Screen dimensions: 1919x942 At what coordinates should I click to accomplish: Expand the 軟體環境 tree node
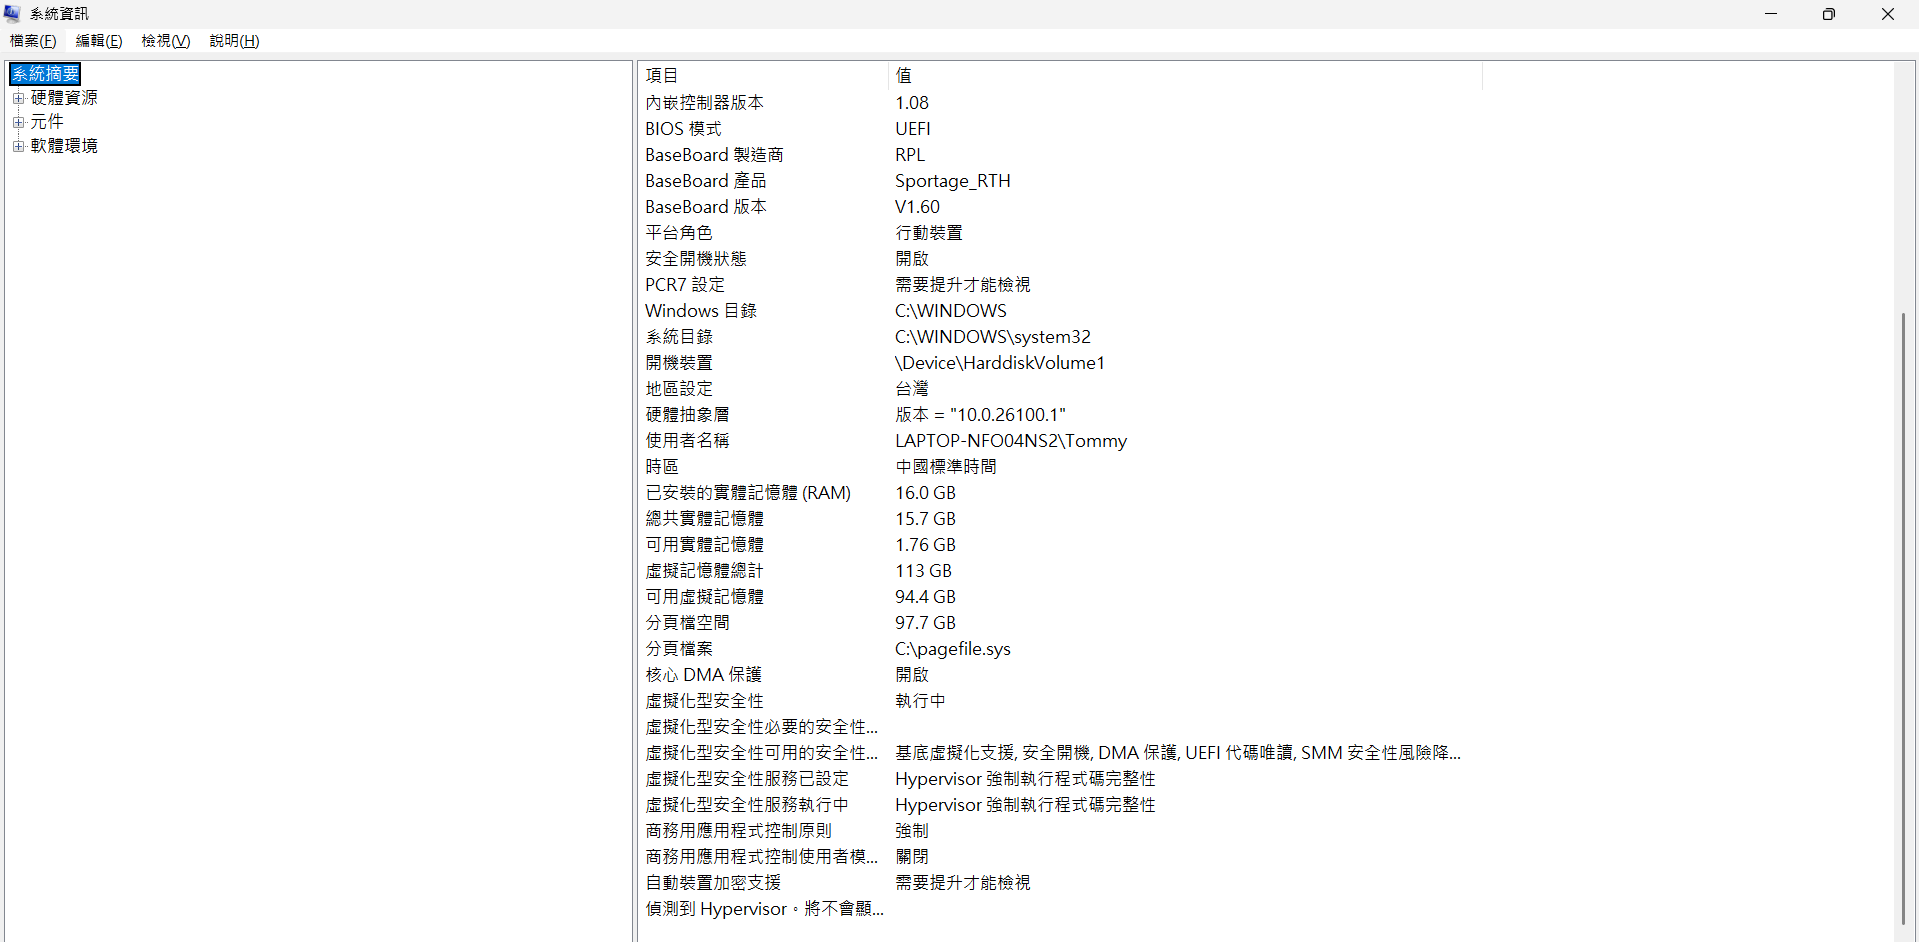click(18, 146)
